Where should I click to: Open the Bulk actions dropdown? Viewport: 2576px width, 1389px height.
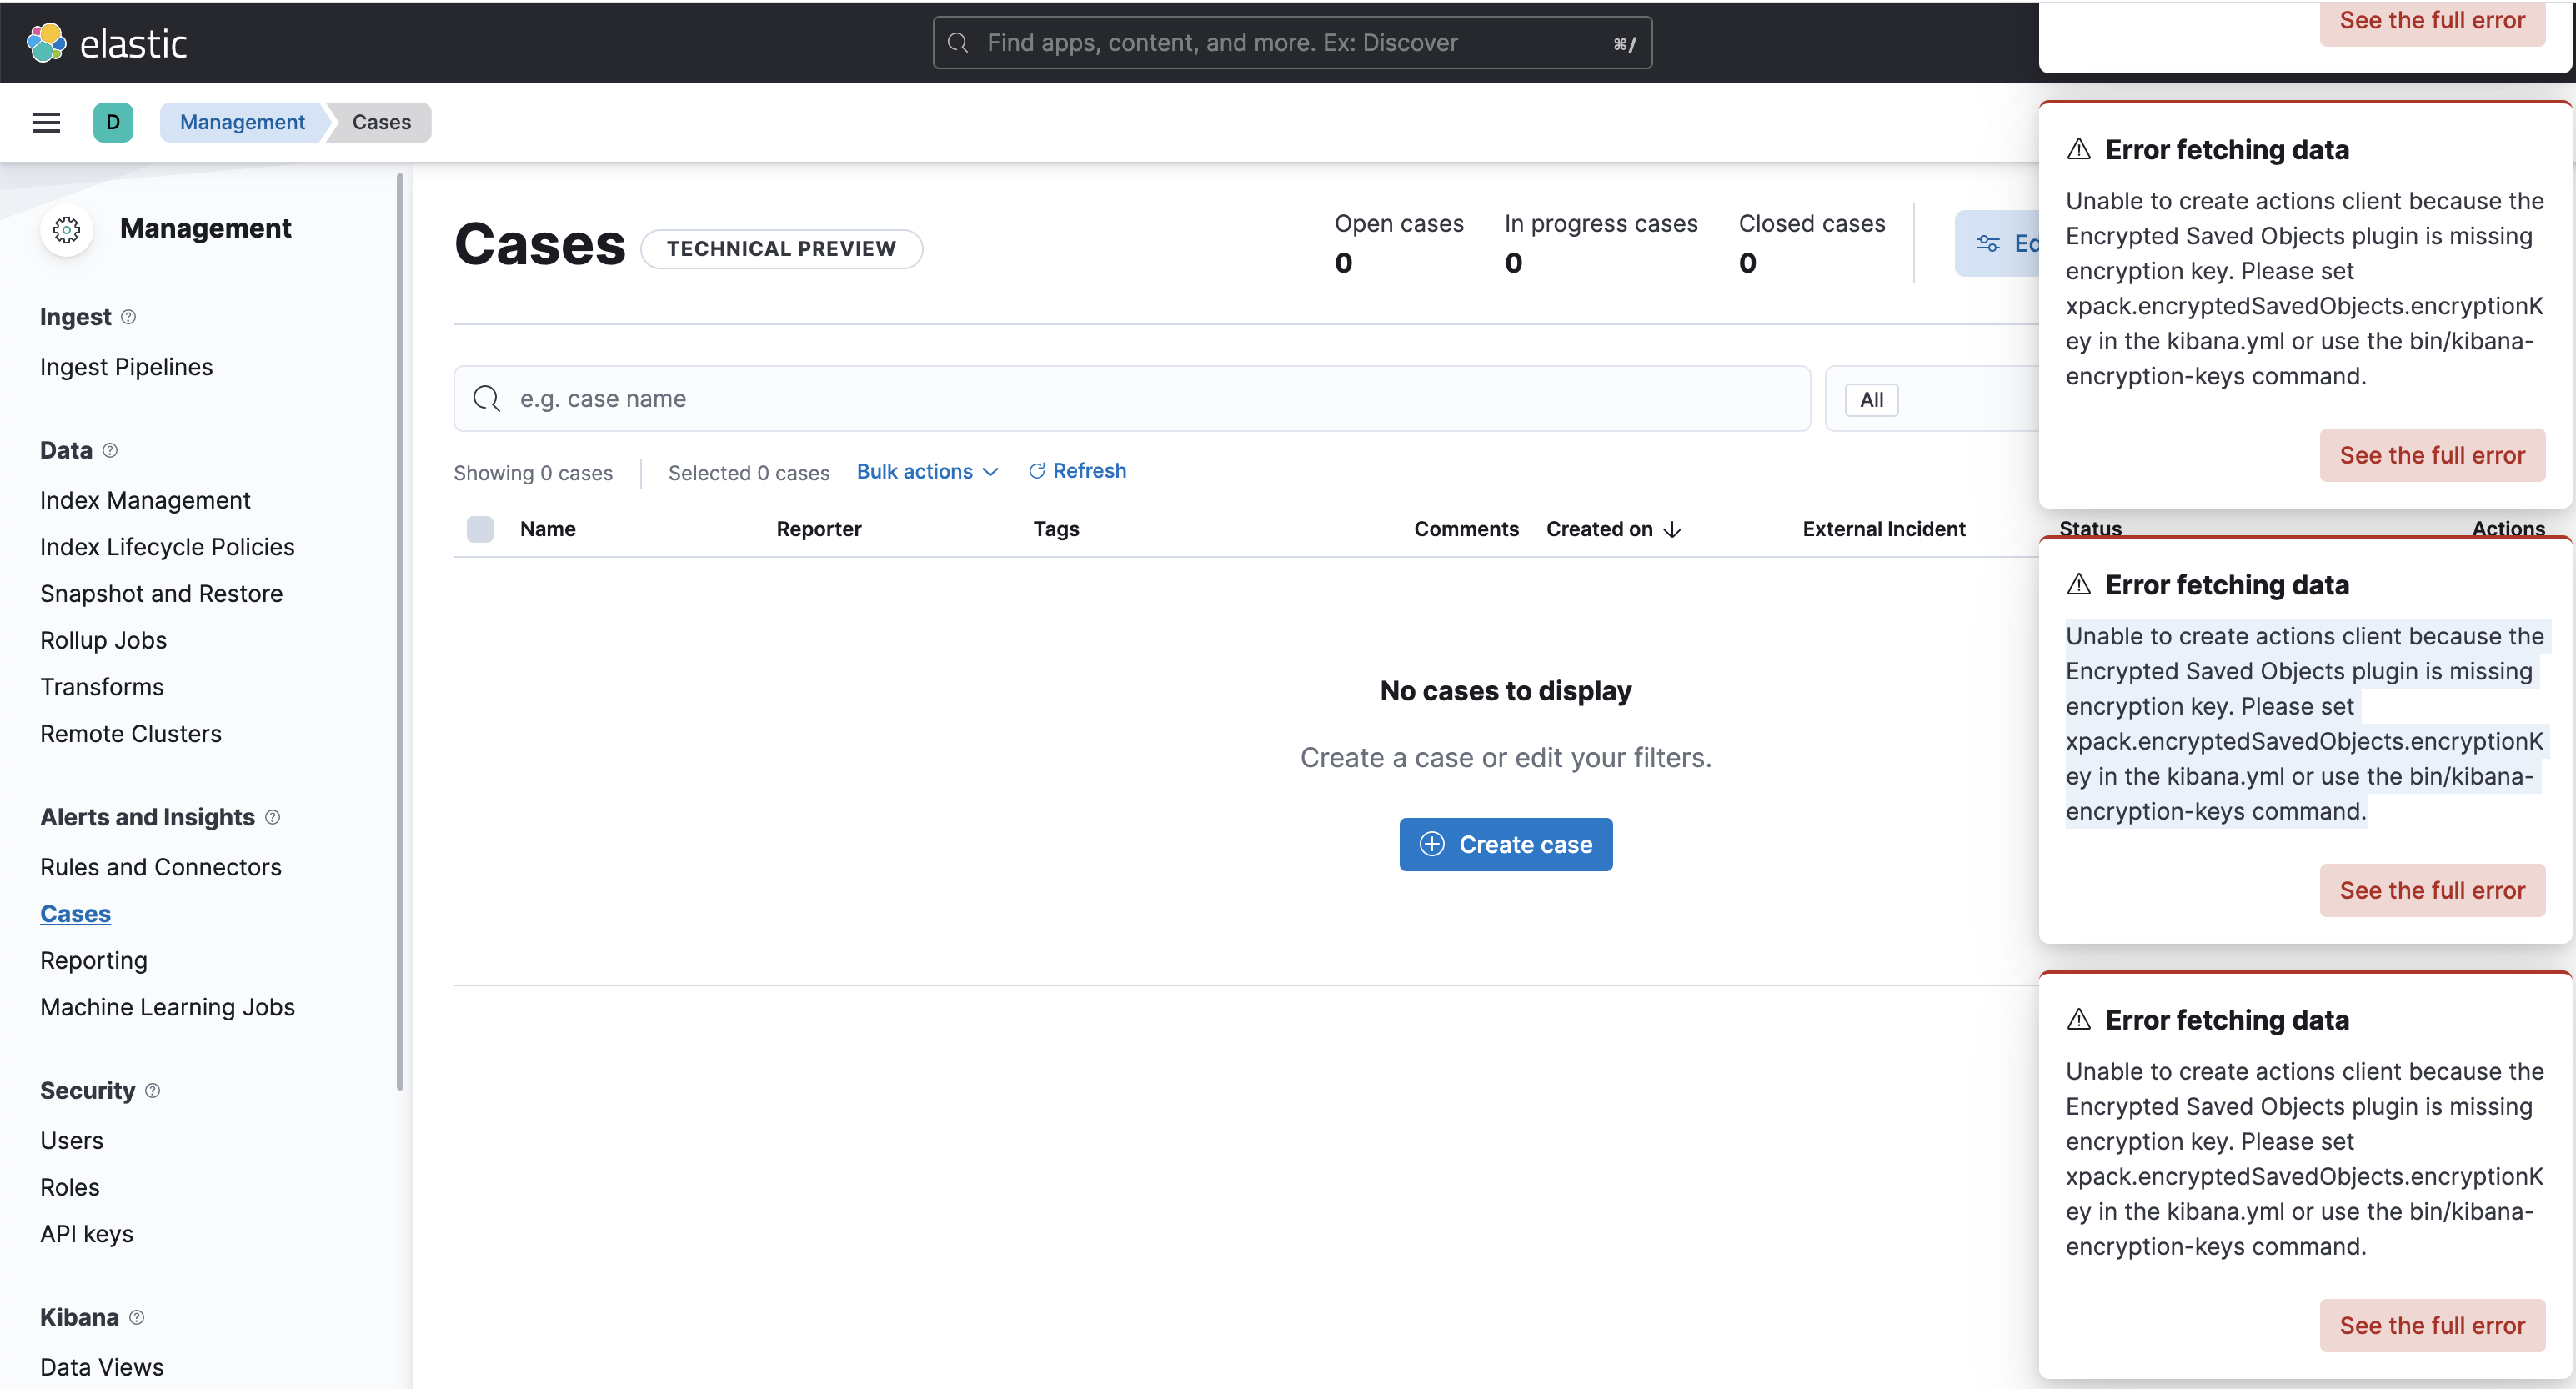pyautogui.click(x=926, y=471)
